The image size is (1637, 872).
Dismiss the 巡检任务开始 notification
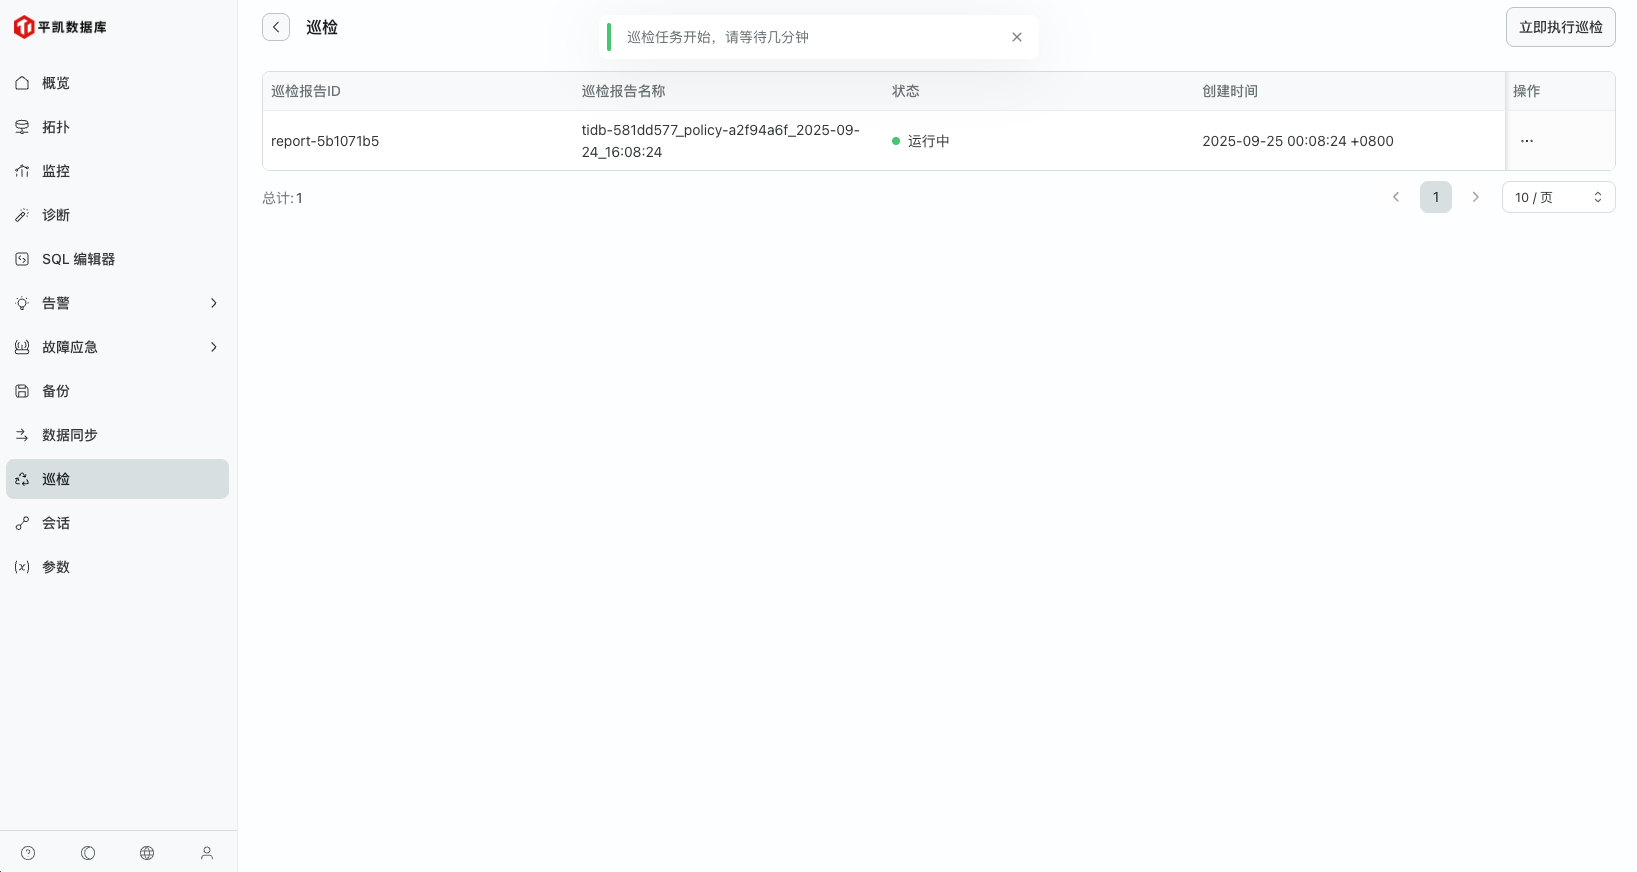1017,37
